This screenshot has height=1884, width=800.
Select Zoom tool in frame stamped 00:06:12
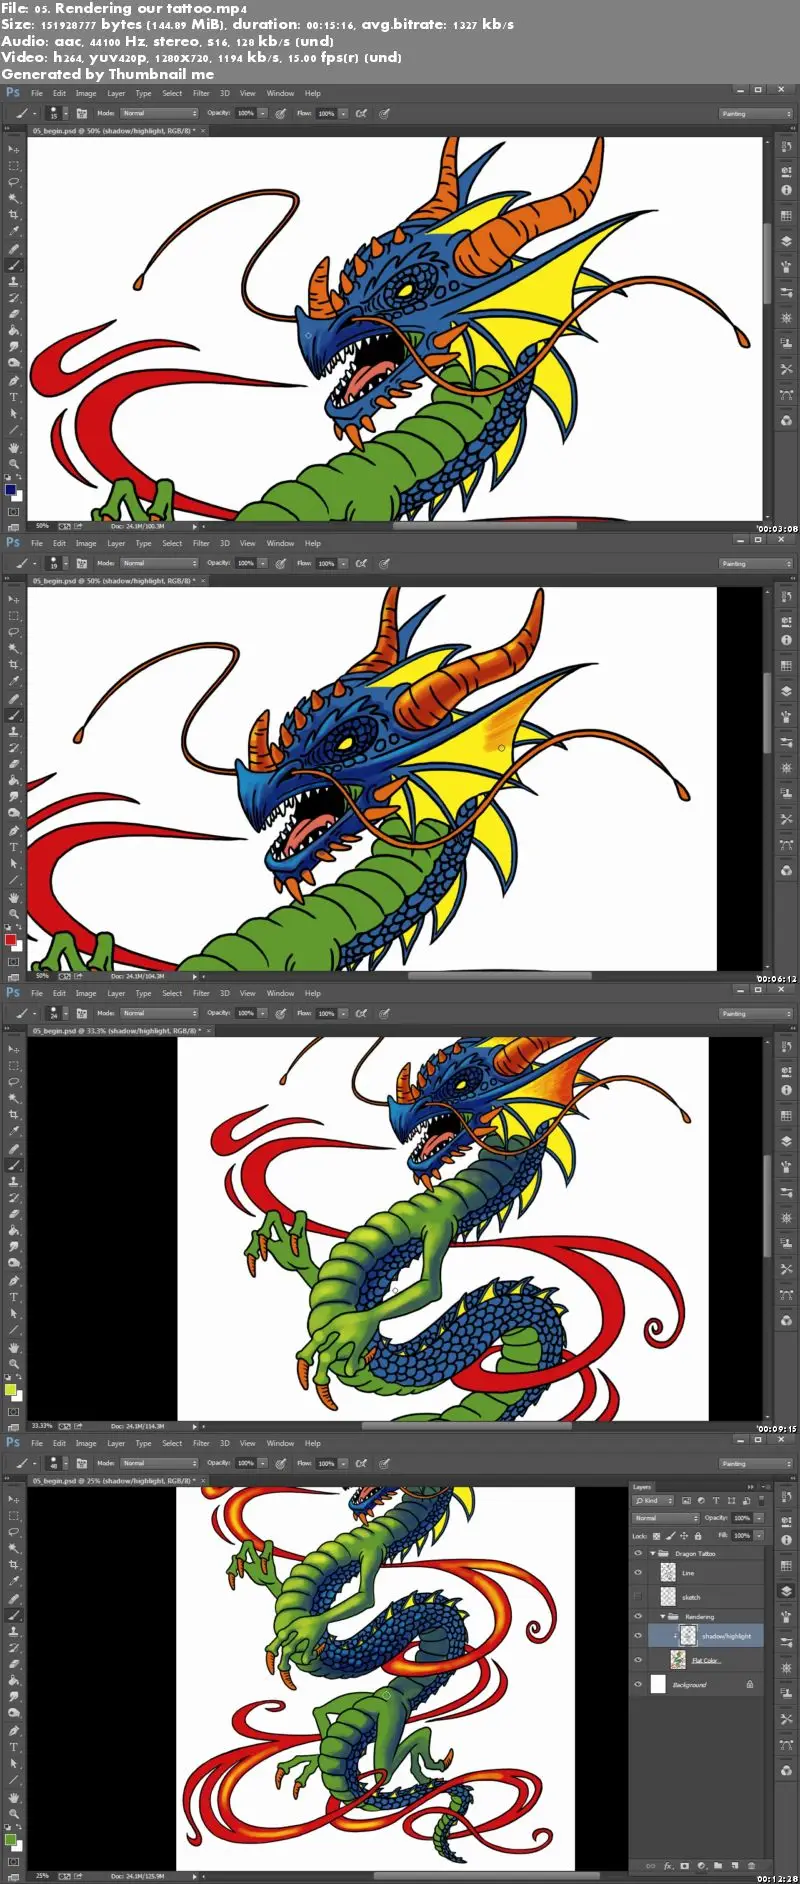click(14, 914)
